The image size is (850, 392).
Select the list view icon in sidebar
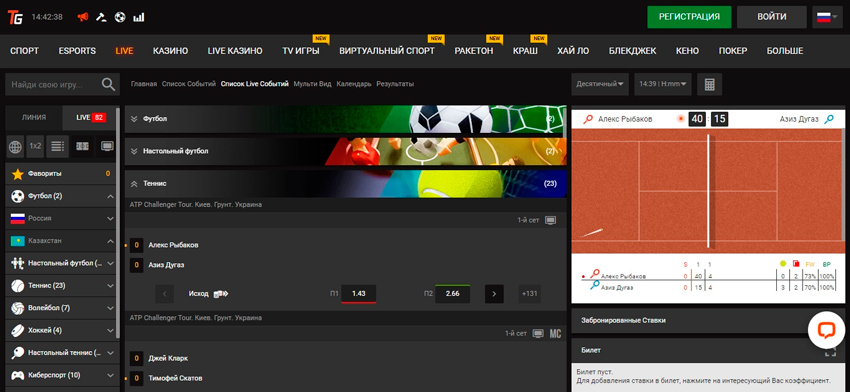click(x=57, y=146)
